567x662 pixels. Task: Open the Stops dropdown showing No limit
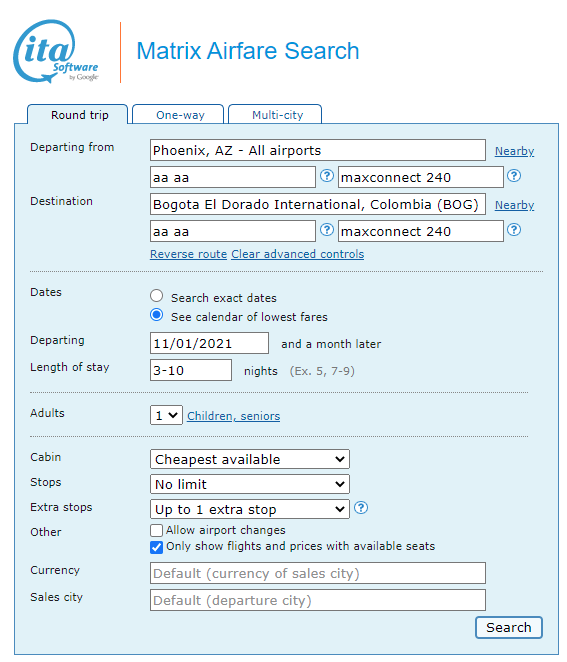click(250, 484)
